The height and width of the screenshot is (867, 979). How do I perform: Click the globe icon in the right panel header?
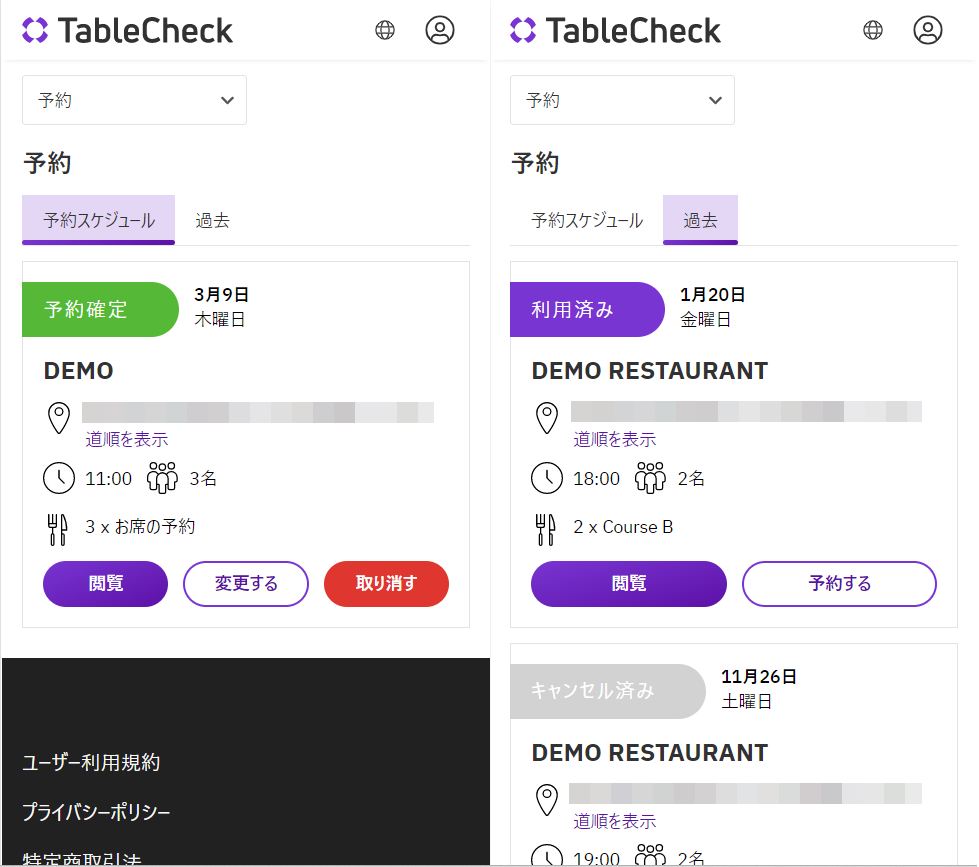(x=872, y=30)
